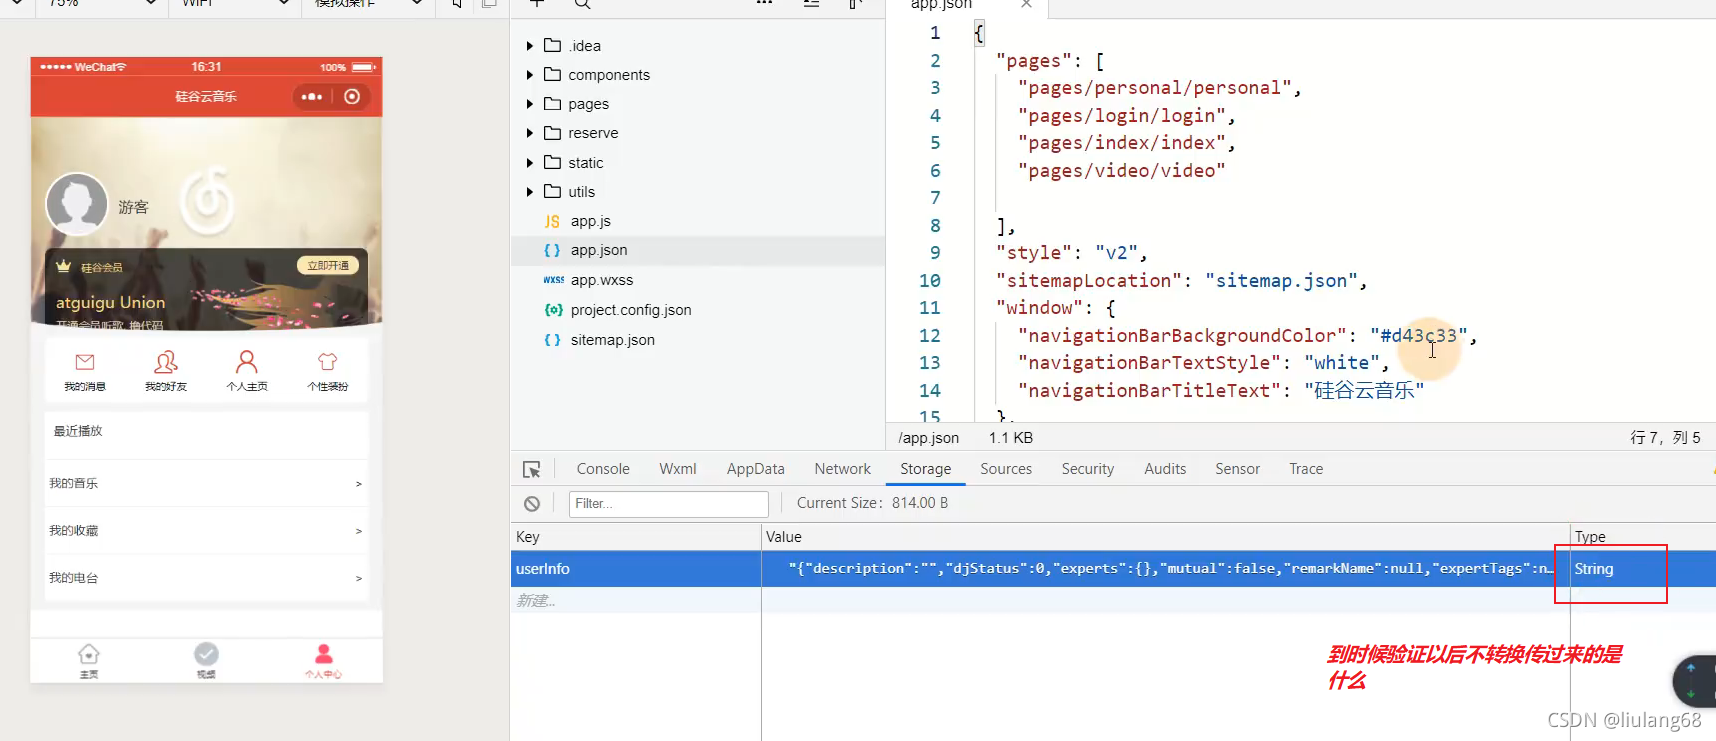Image resolution: width=1716 pixels, height=741 pixels.
Task: Click the simulator capsule menu dots
Action: coord(312,97)
